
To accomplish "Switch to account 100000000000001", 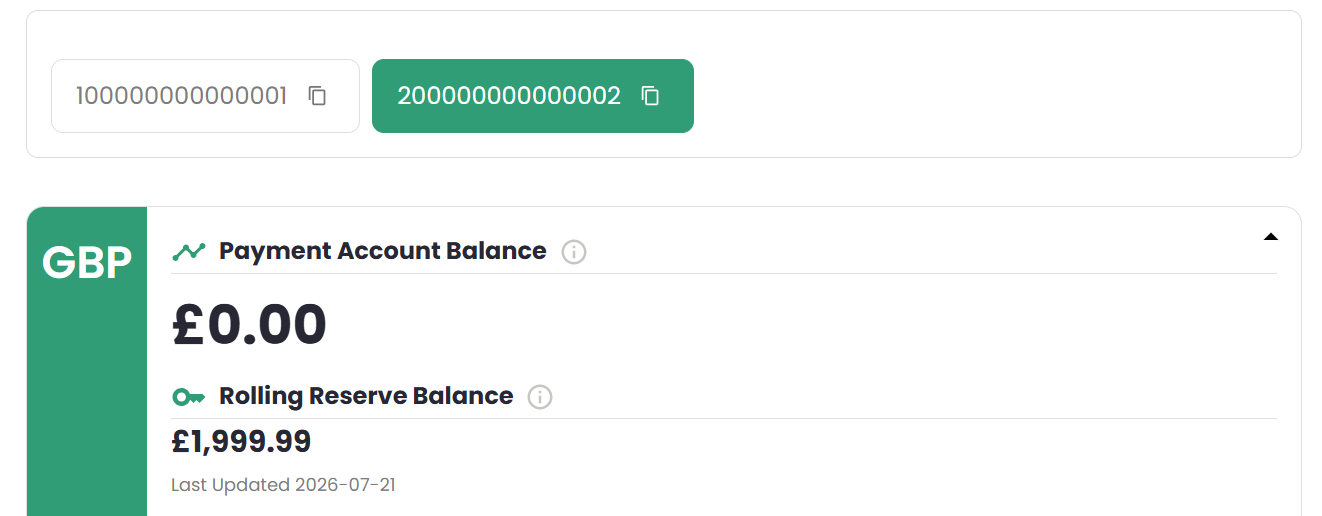I will tap(205, 96).
